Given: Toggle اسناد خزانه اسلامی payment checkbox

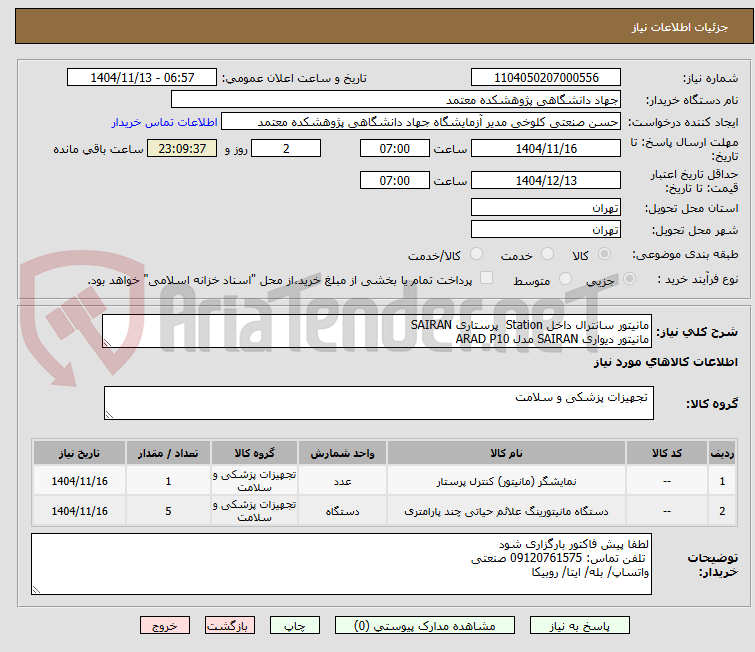Looking at the screenshot, I should pos(487,277).
